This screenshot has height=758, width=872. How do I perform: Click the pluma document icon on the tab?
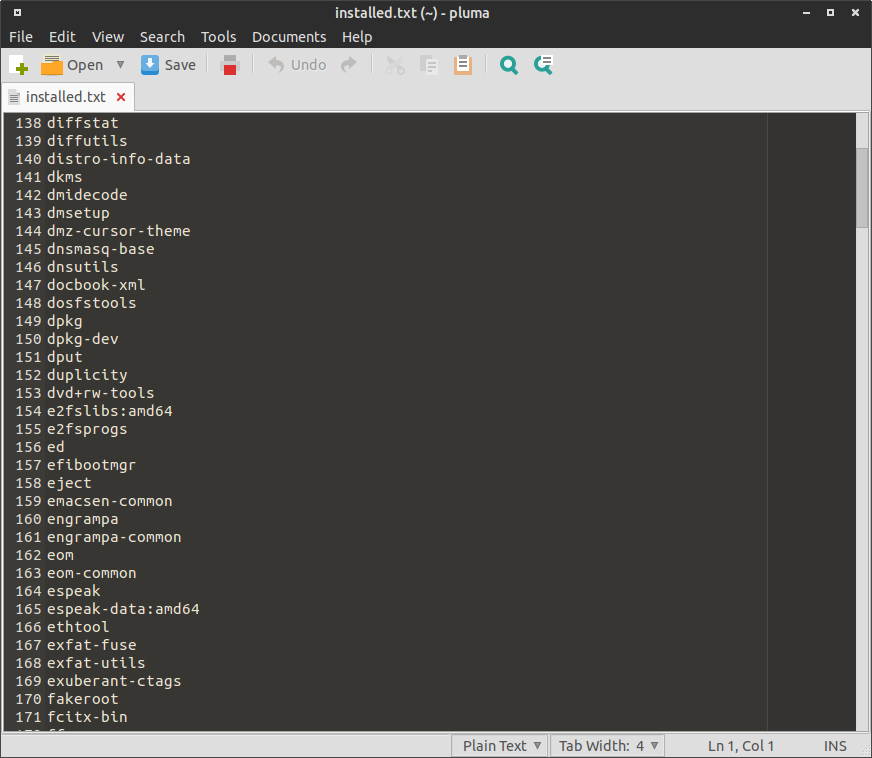(13, 97)
